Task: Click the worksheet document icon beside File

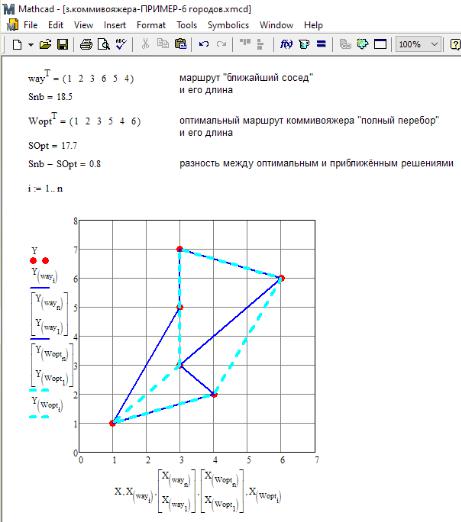Action: (13, 25)
